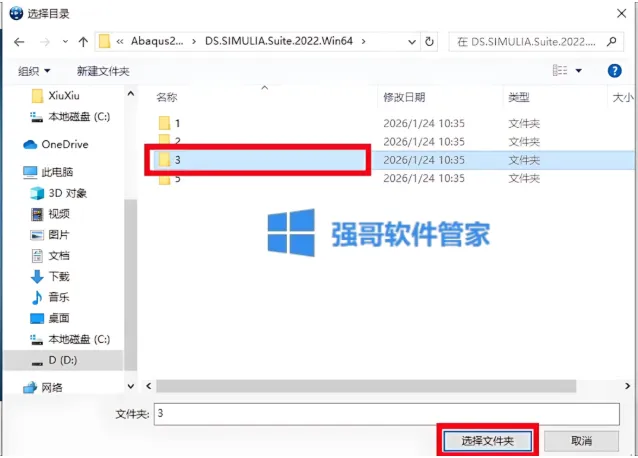Image resolution: width=638 pixels, height=458 pixels.
Task: Click the navigation pane vertical scrollbar thumb
Action: (131, 285)
